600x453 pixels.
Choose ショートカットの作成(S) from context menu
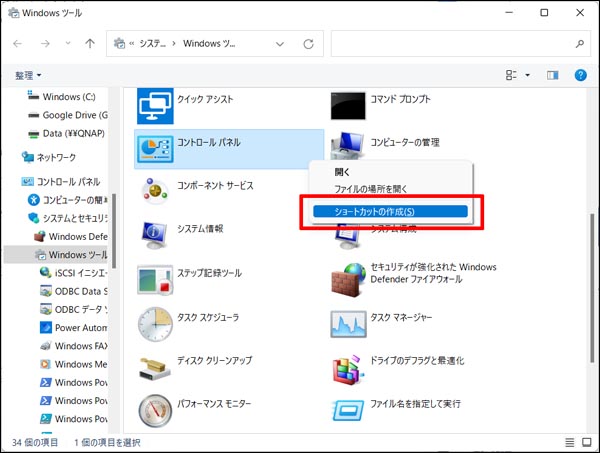pyautogui.click(x=387, y=211)
